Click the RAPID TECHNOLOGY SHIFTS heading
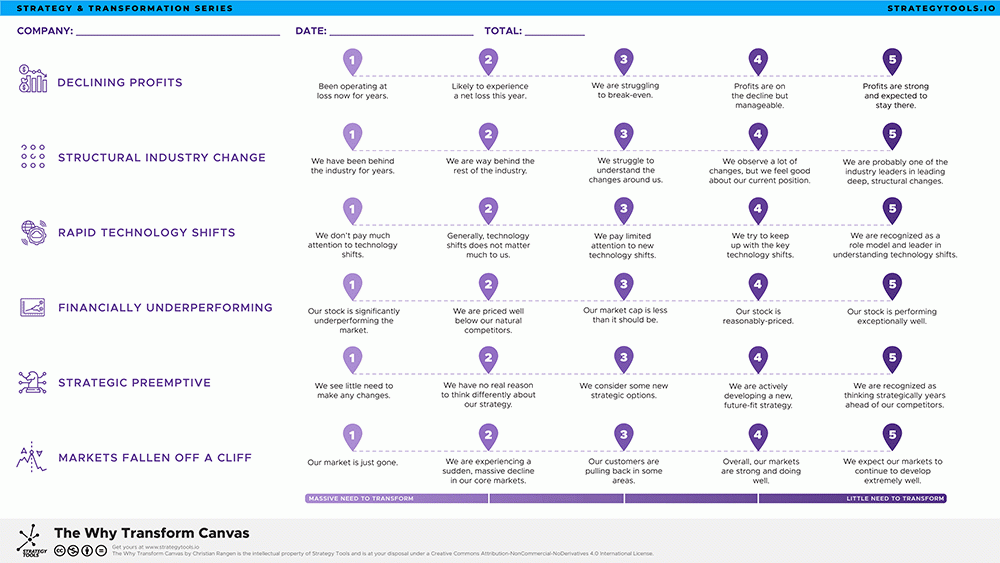The height and width of the screenshot is (563, 1000). [147, 233]
